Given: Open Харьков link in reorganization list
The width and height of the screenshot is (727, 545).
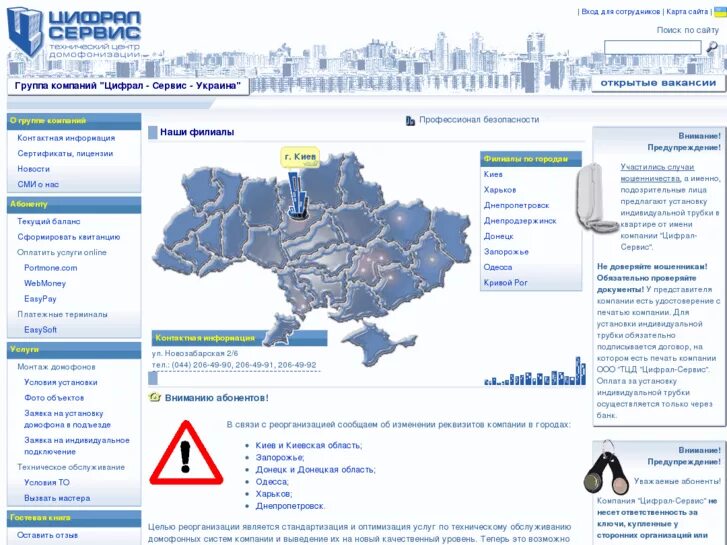Looking at the screenshot, I should (274, 494).
